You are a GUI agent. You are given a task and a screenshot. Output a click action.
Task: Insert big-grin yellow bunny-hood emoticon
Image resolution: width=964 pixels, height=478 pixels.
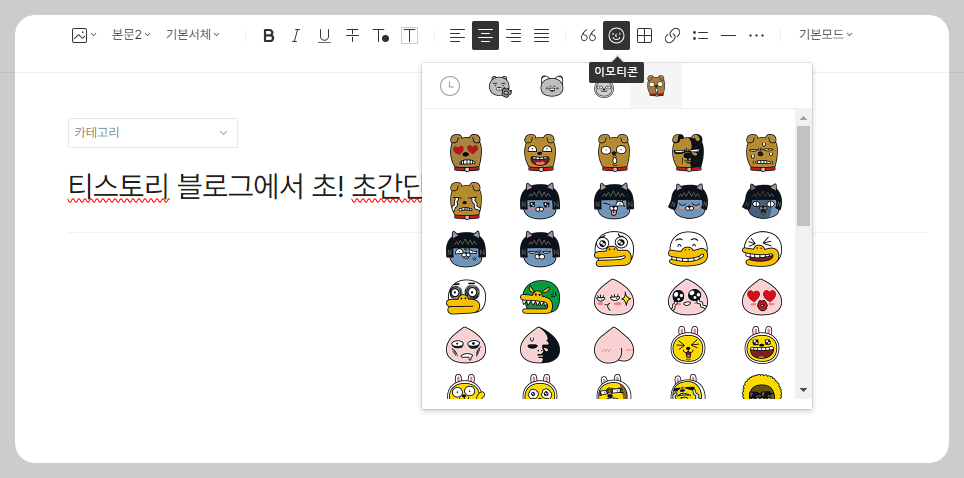762,345
